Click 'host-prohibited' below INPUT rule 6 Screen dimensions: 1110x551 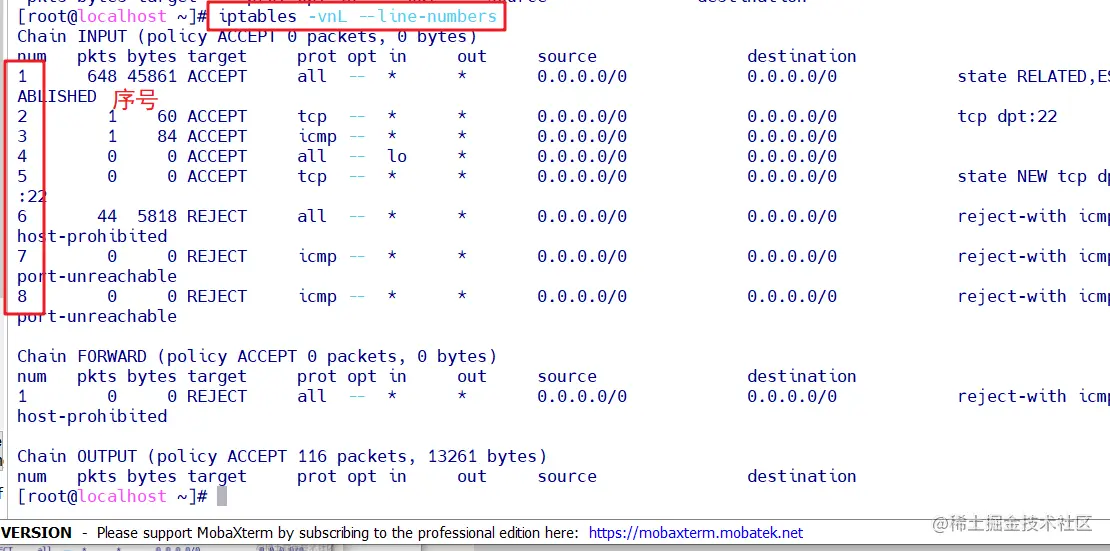92,236
